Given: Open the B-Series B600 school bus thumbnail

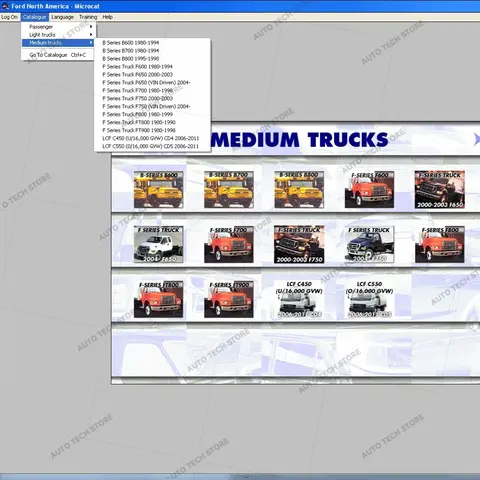Looking at the screenshot, I should (159, 190).
